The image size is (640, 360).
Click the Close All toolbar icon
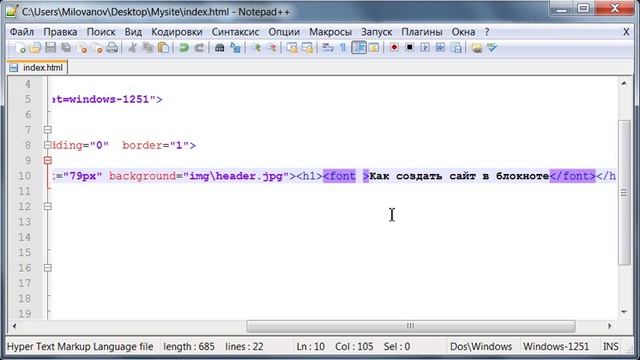click(x=97, y=48)
